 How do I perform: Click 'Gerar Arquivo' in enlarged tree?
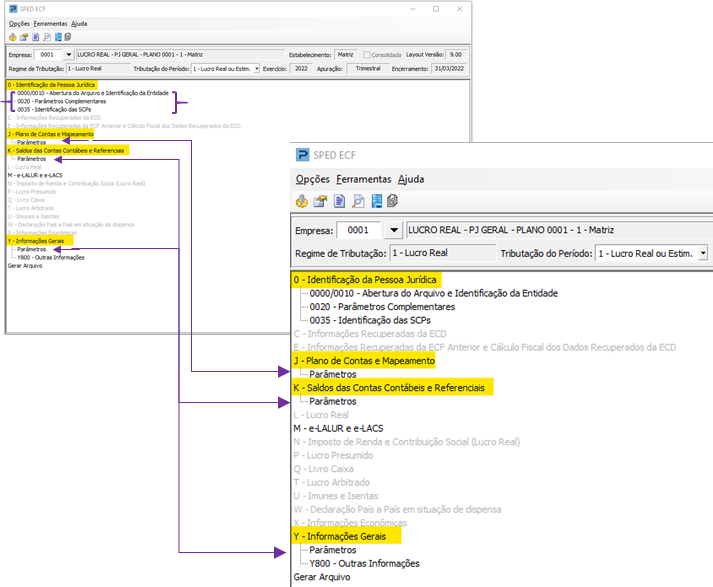[322, 577]
